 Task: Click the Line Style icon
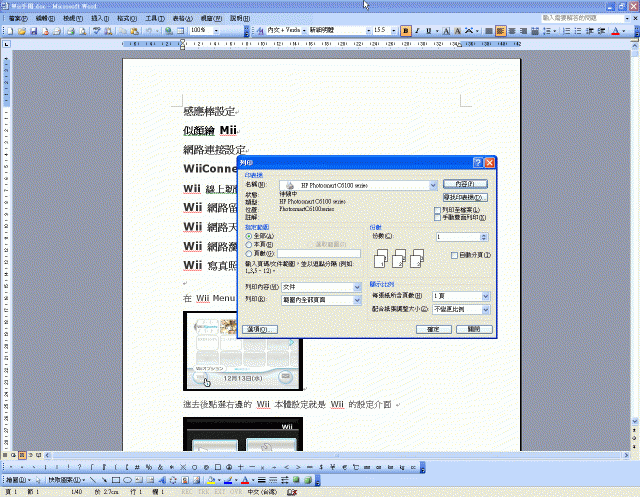(x=262, y=480)
